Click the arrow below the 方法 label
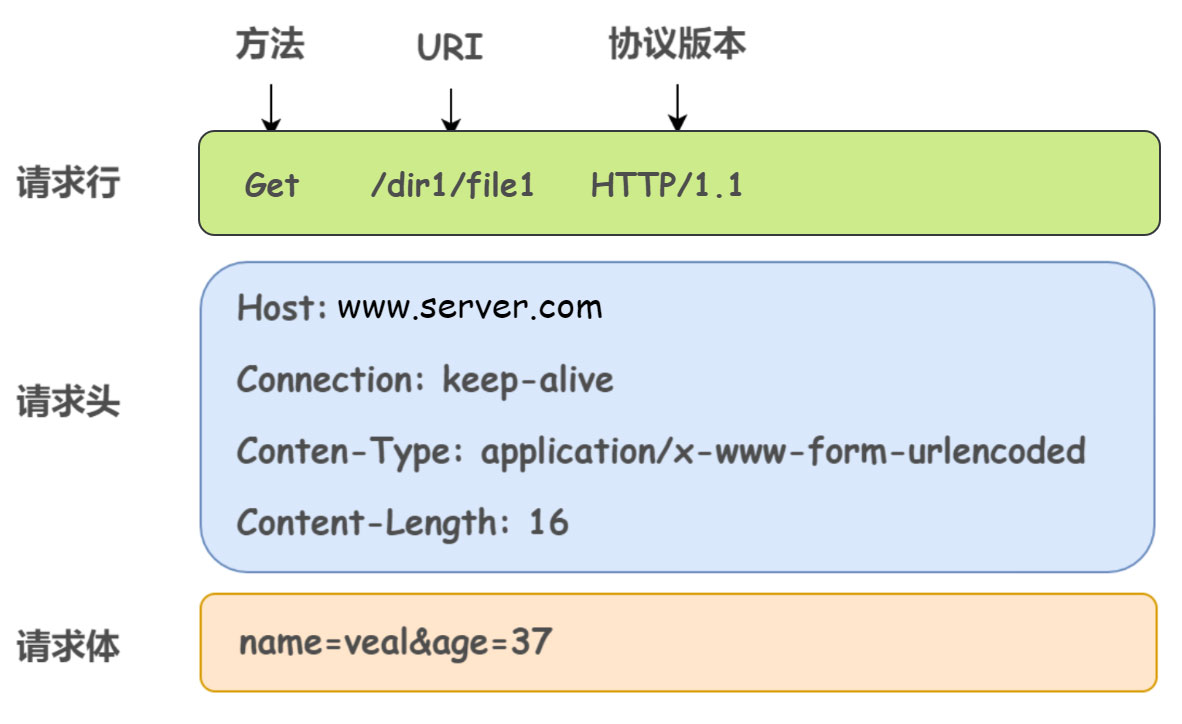1182x724 pixels. point(271,107)
